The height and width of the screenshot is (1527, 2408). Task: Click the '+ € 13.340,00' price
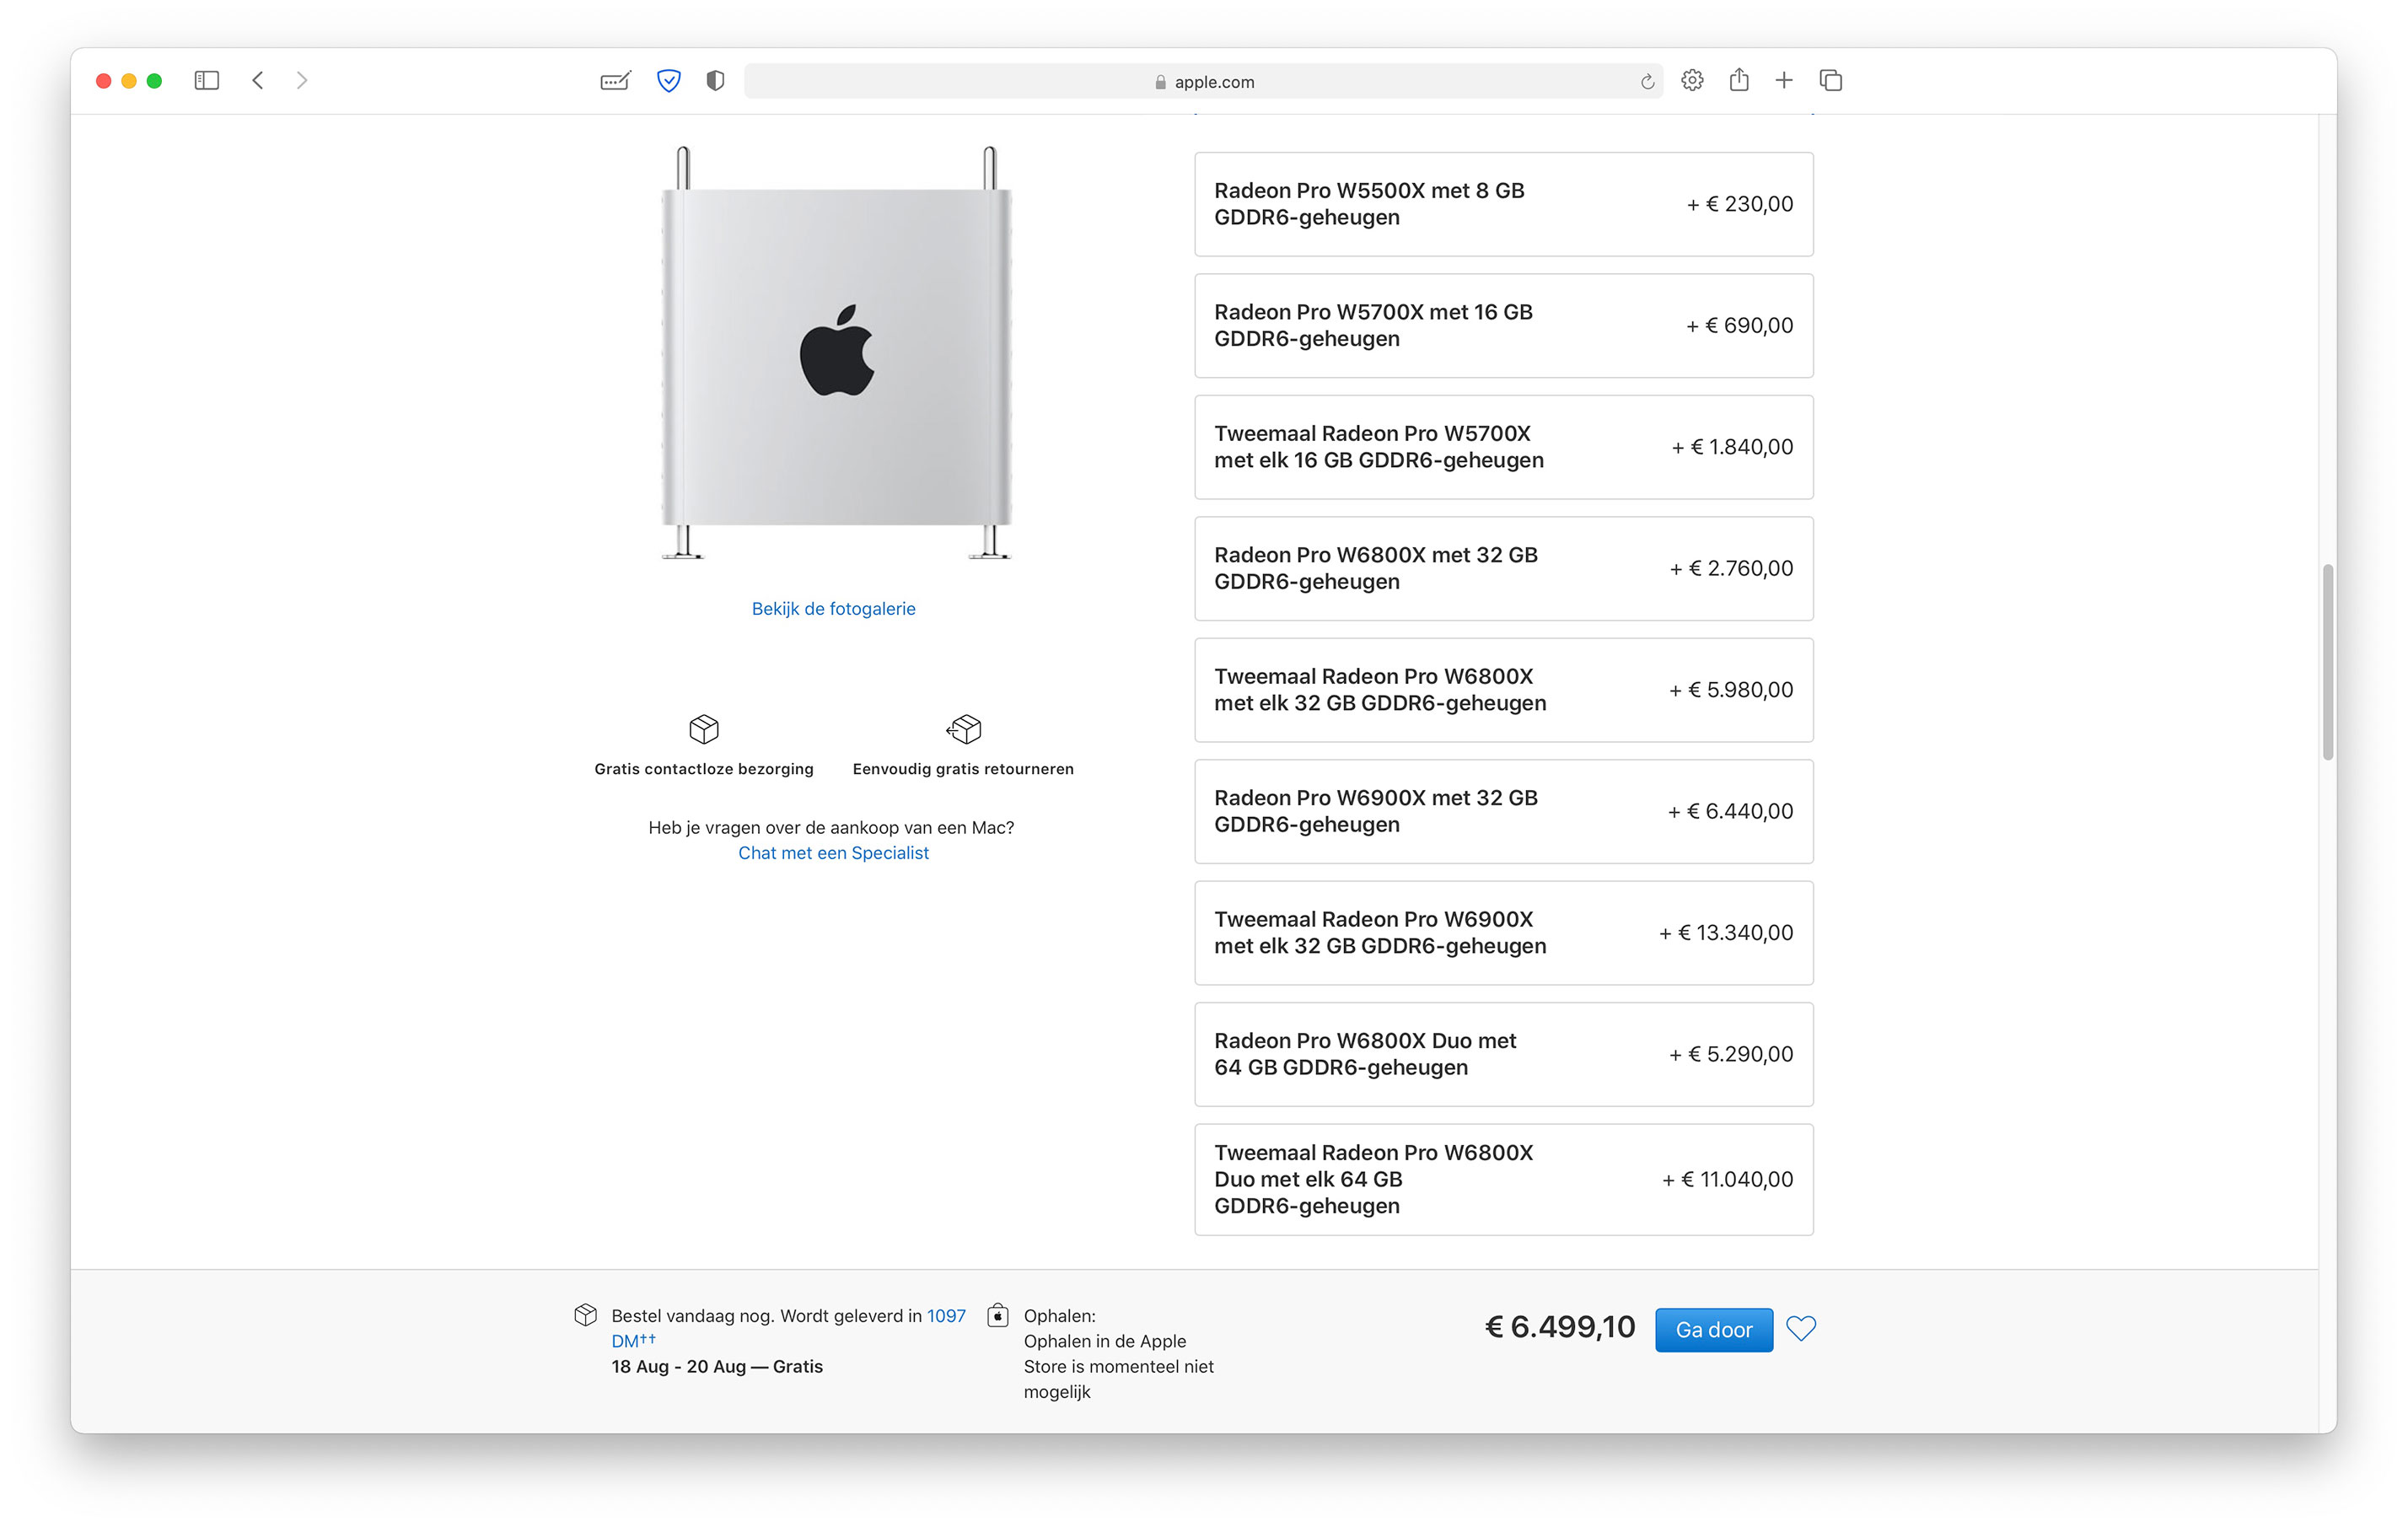click(x=1726, y=933)
